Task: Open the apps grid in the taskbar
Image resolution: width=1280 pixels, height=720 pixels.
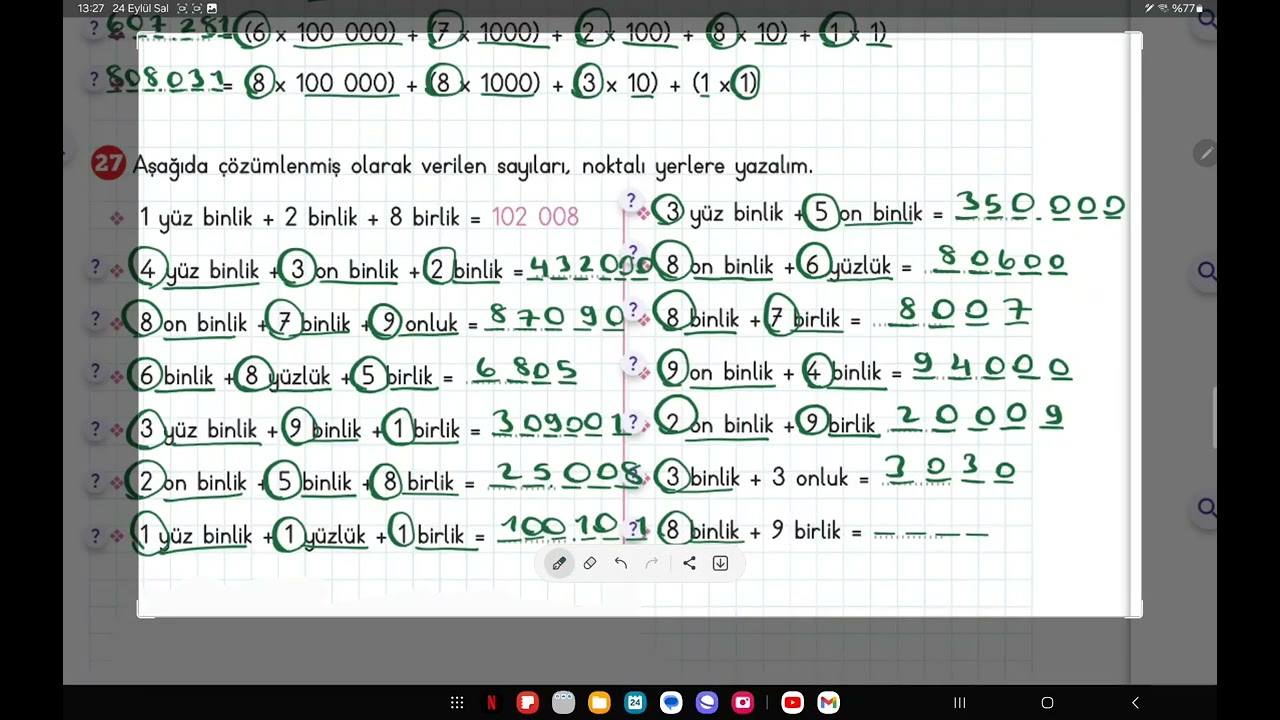Action: point(457,703)
